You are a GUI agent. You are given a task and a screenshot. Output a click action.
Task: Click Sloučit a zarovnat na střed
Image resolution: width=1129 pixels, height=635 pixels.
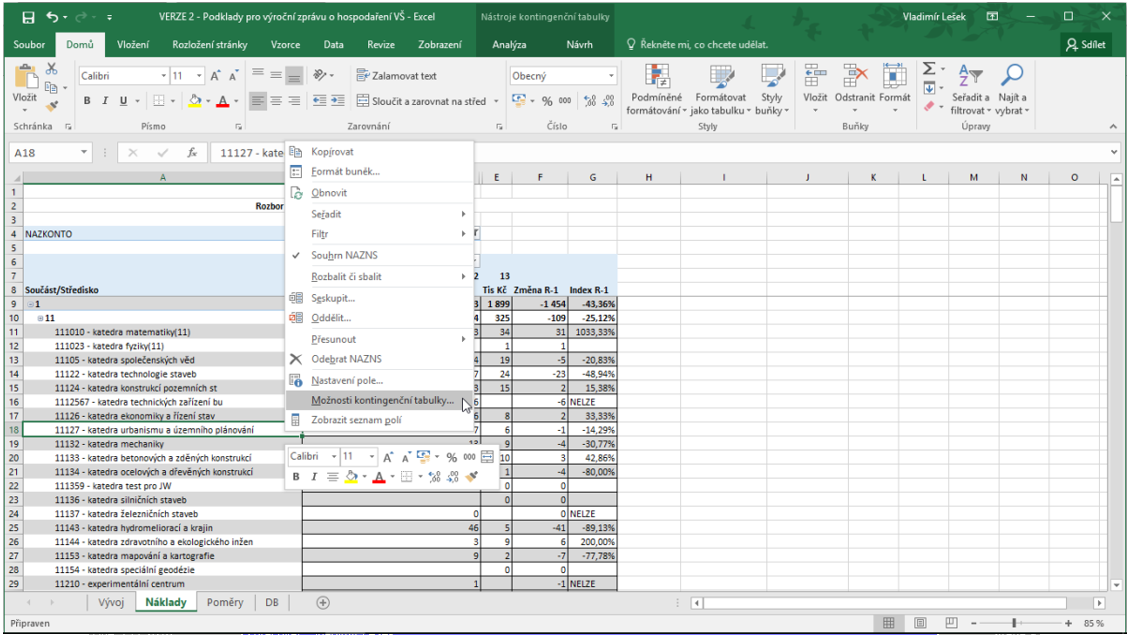[422, 101]
